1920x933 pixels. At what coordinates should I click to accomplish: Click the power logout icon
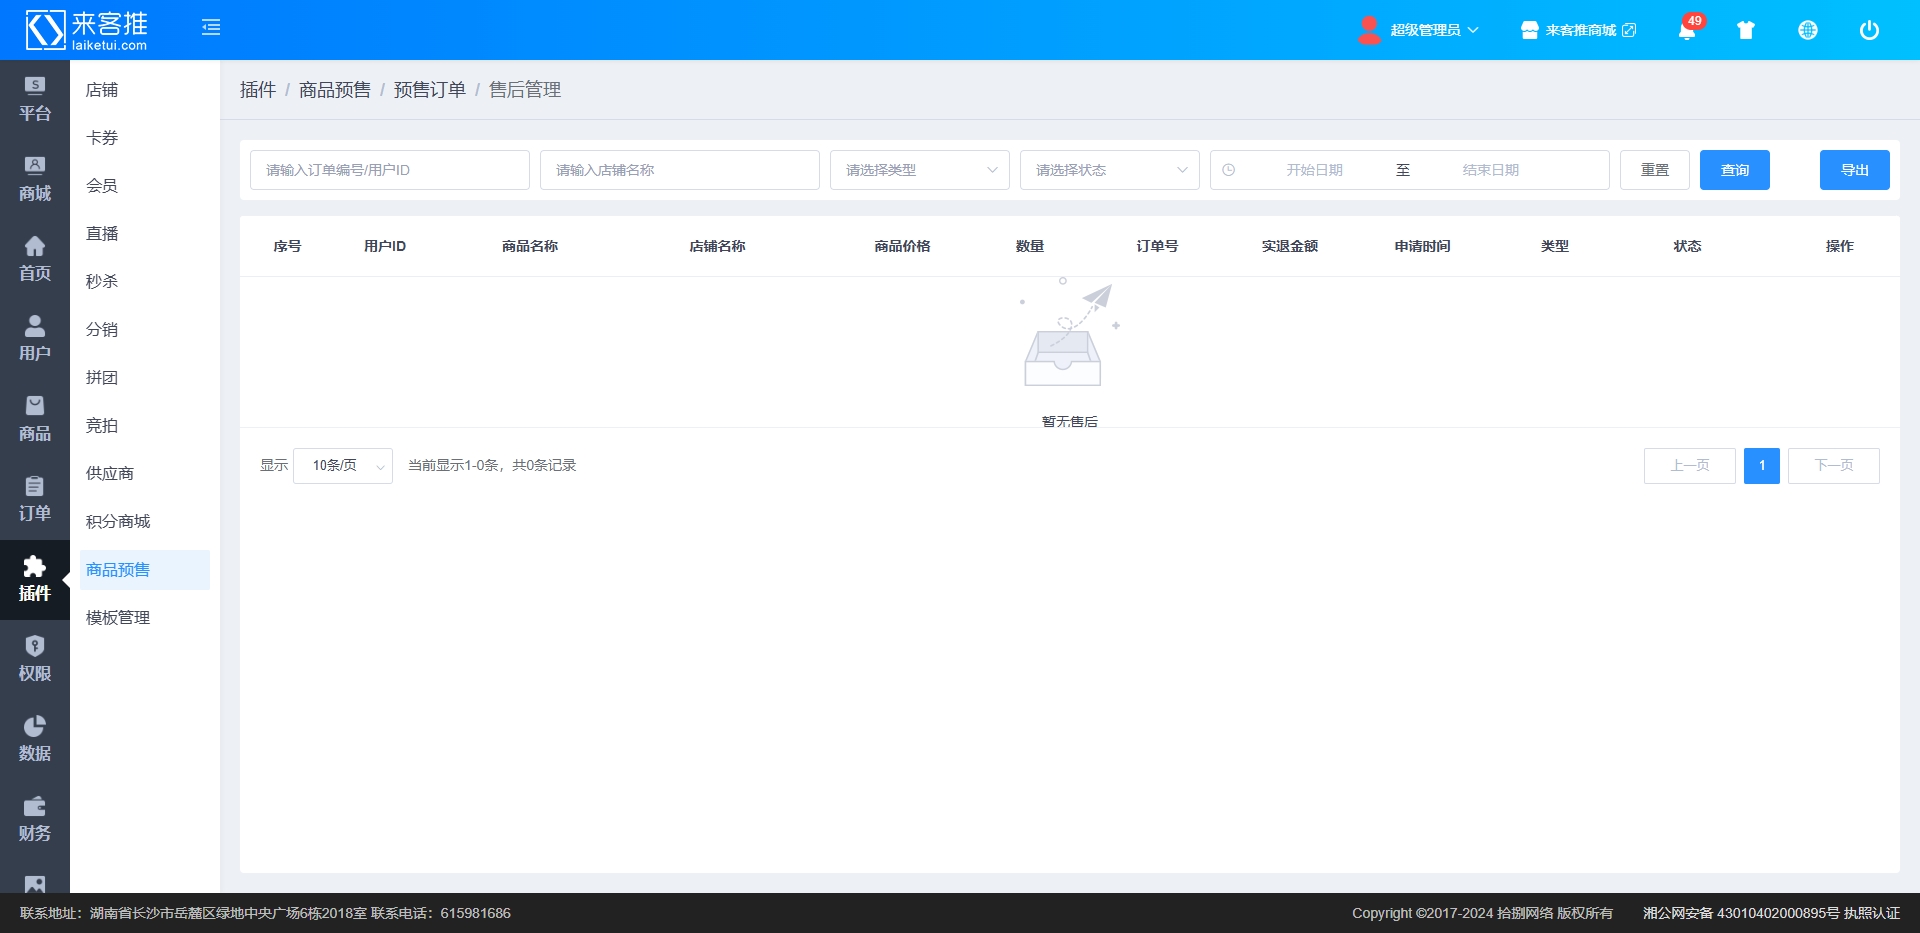point(1869,30)
